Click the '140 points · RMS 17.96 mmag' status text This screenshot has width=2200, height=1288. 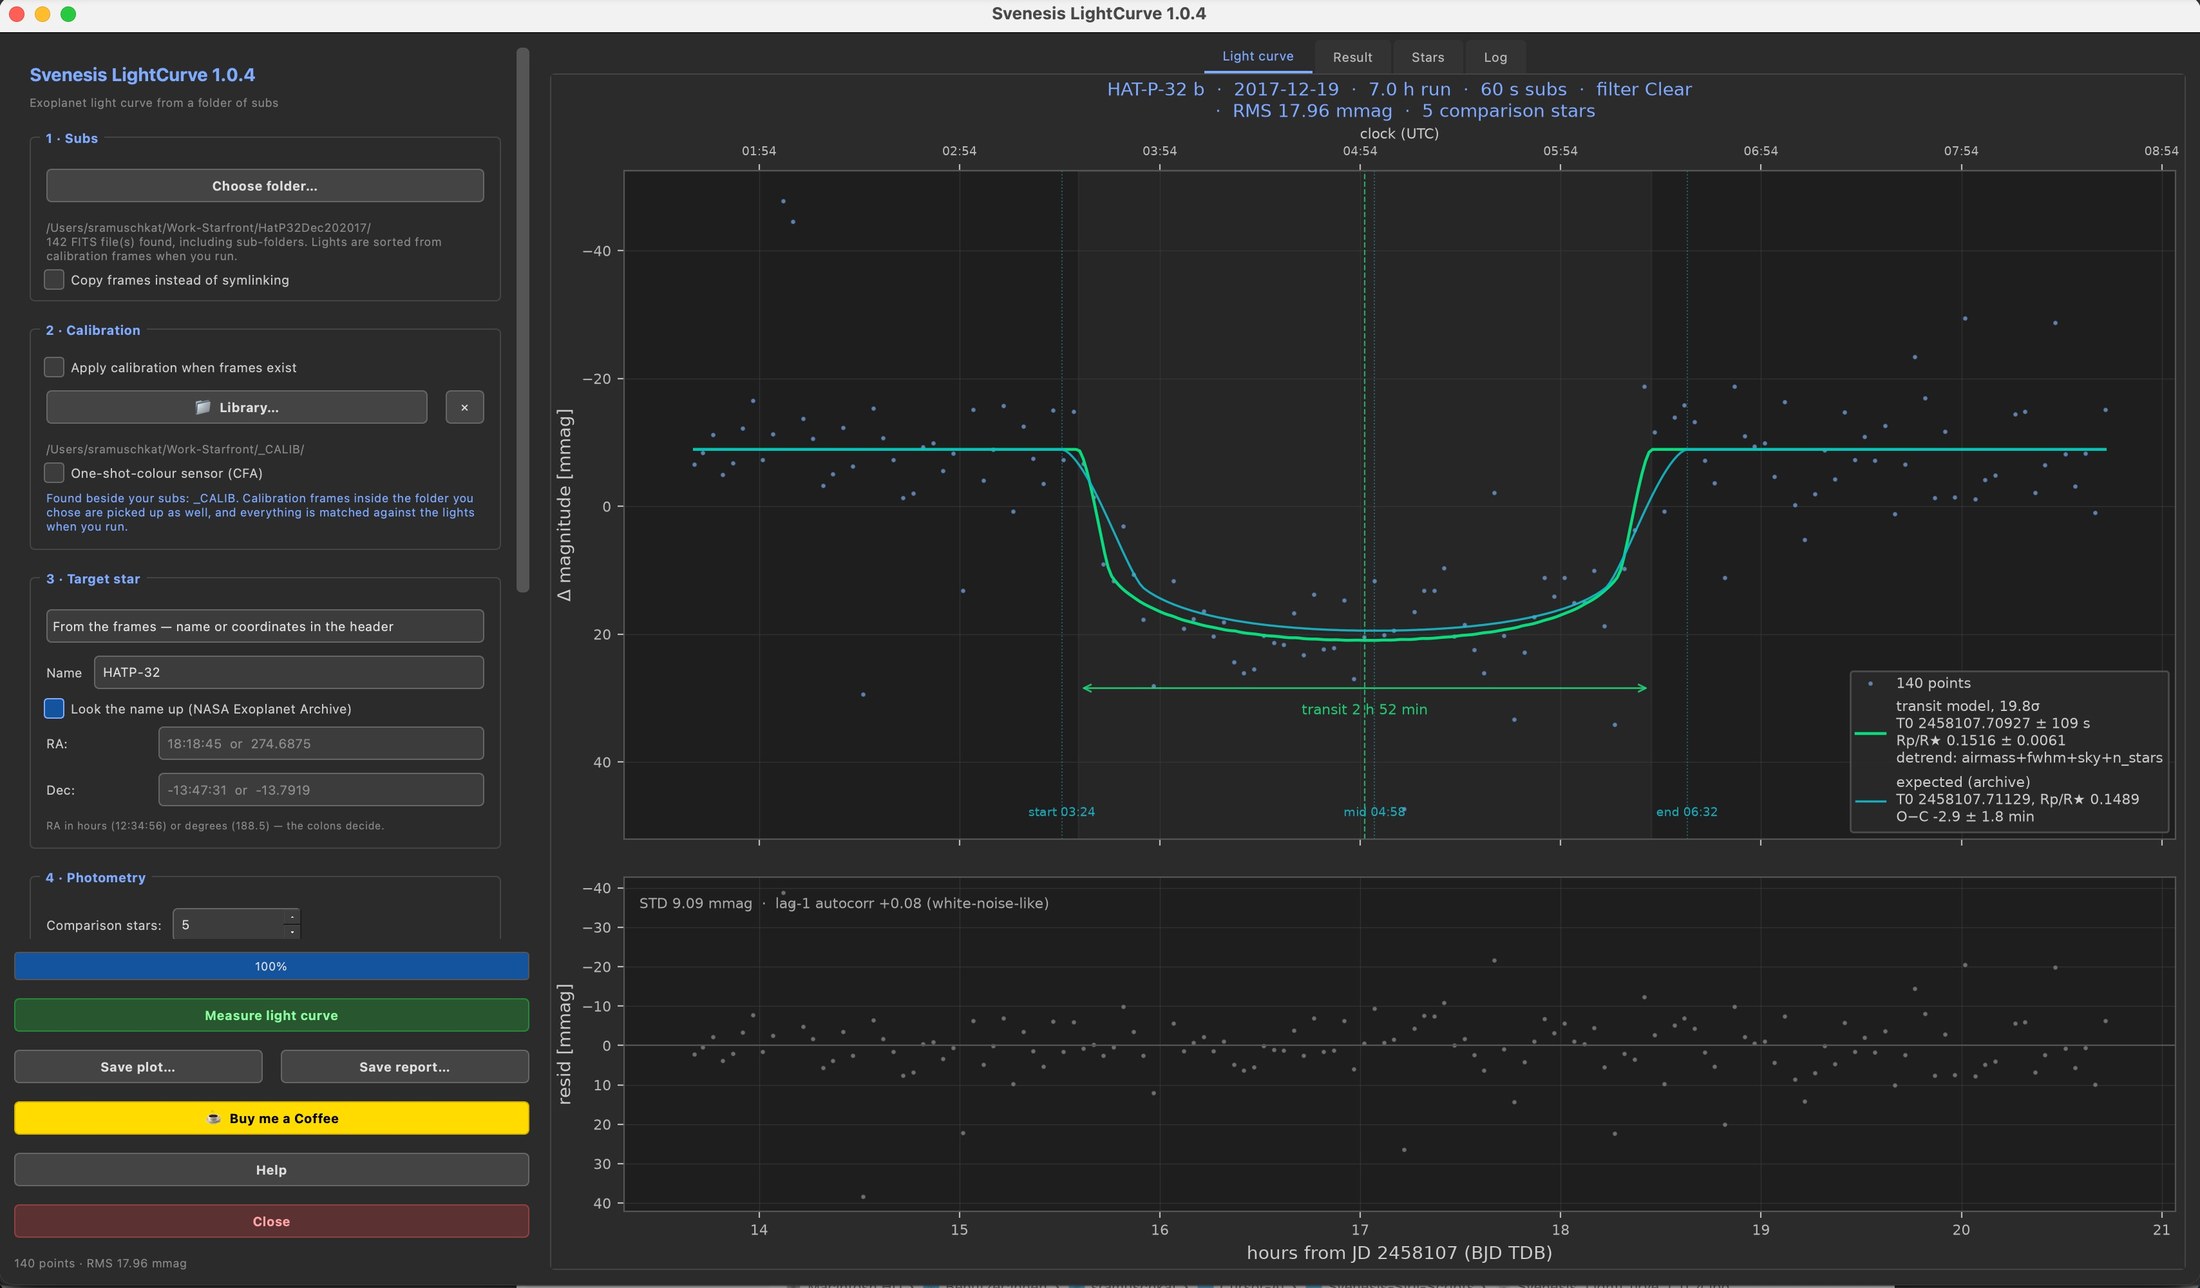(x=100, y=1263)
